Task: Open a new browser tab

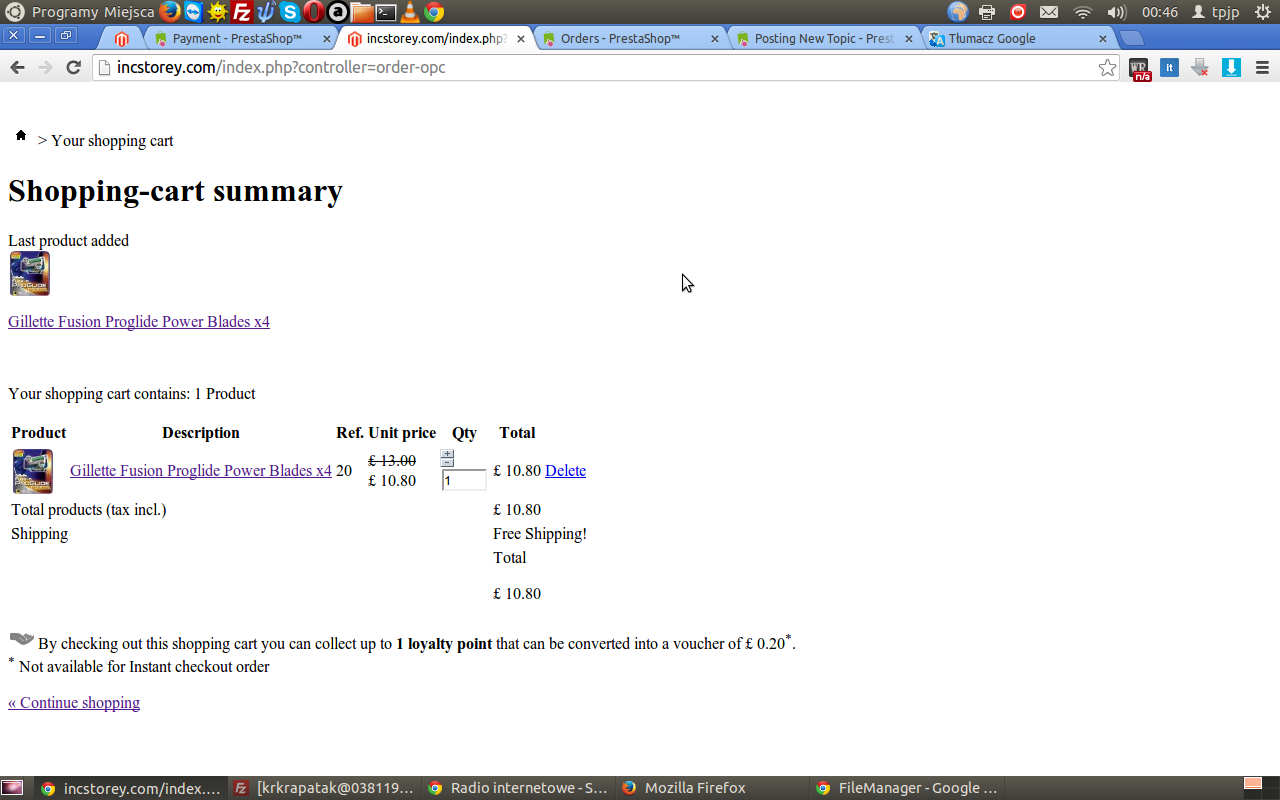Action: point(1131,39)
